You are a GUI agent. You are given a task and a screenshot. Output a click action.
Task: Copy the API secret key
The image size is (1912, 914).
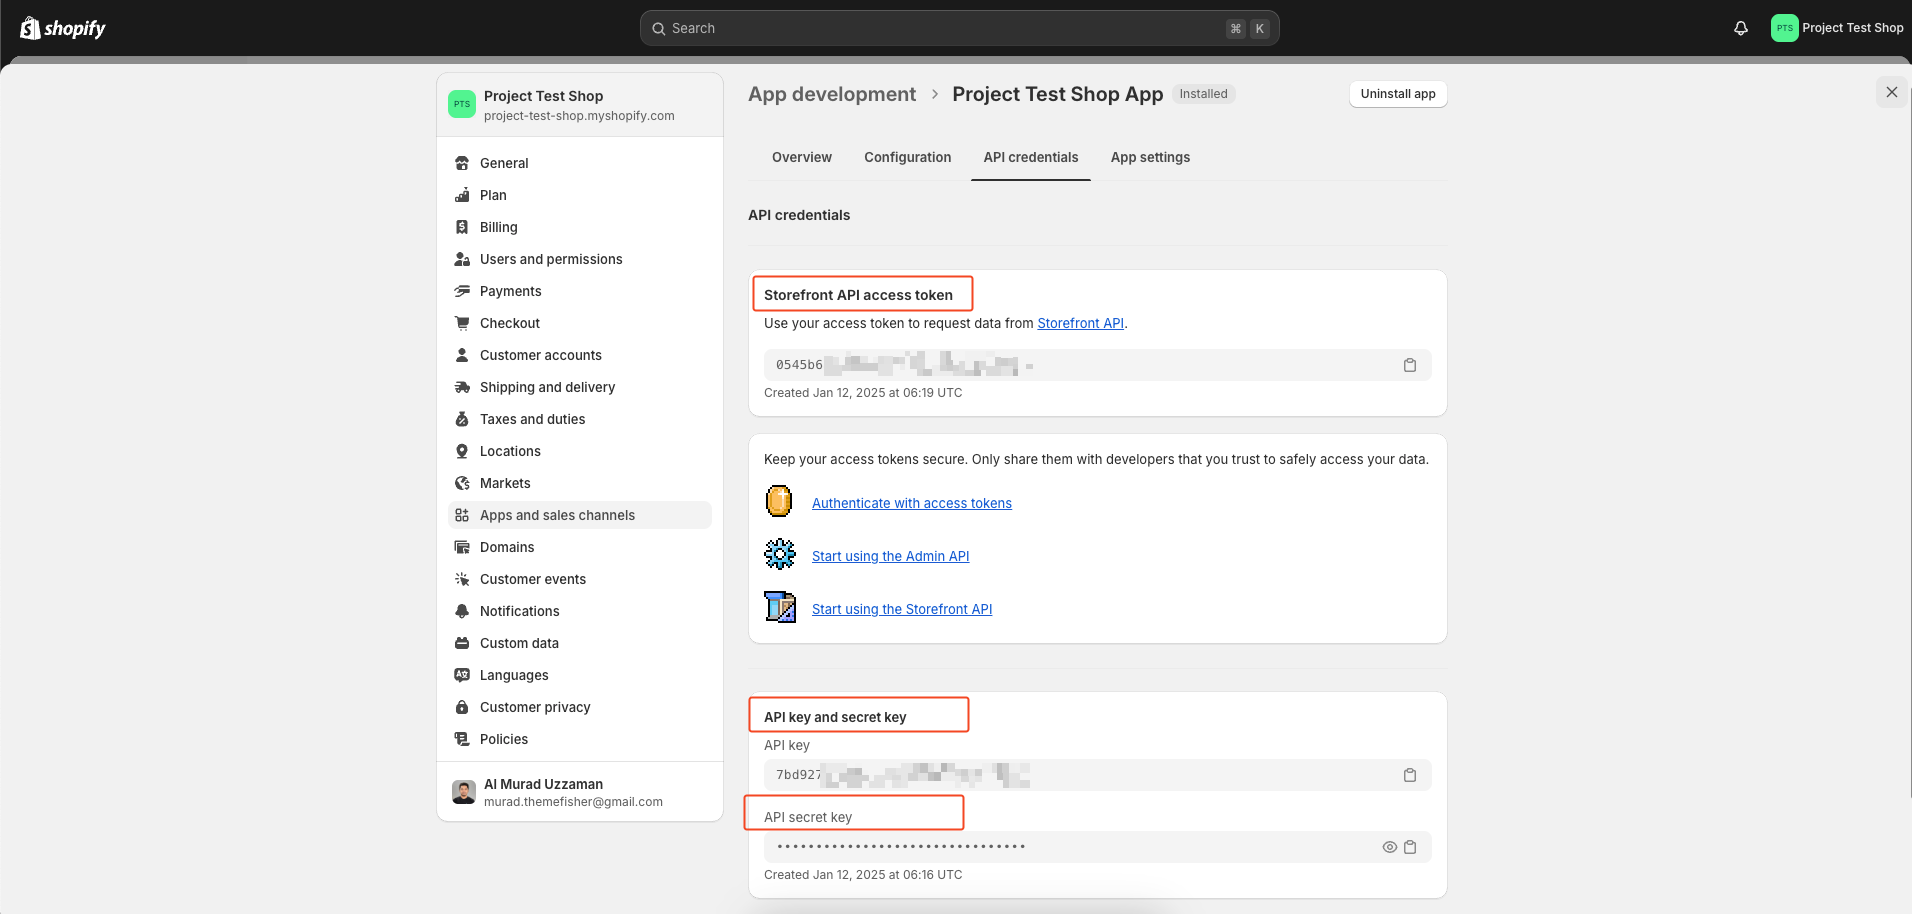pyautogui.click(x=1409, y=847)
